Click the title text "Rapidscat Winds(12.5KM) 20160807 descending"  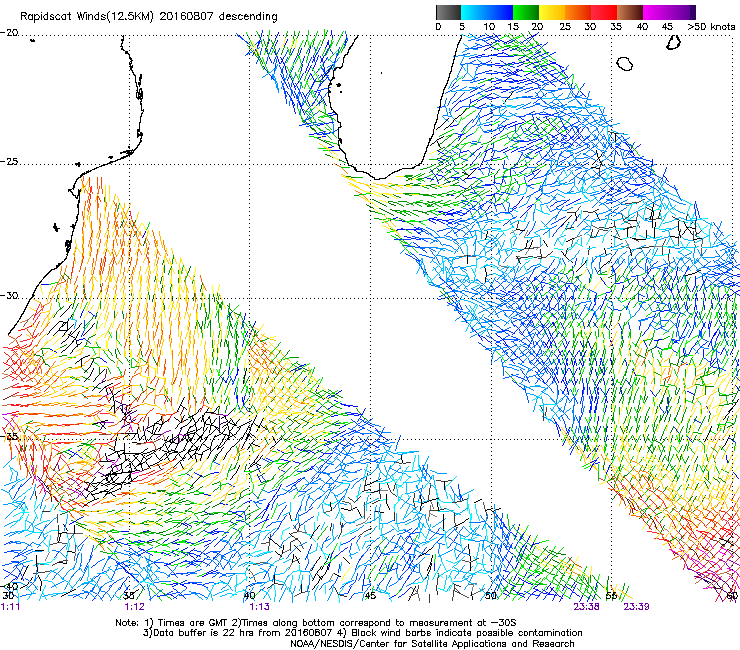(149, 16)
